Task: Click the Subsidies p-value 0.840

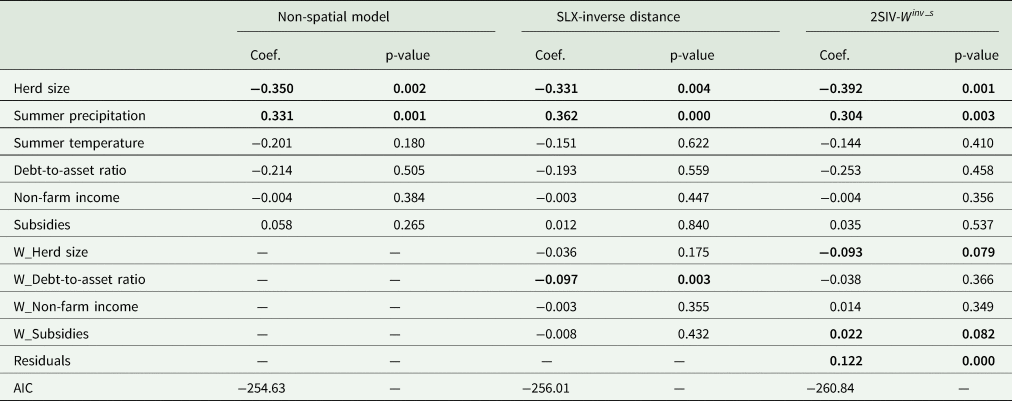Action: (x=699, y=224)
